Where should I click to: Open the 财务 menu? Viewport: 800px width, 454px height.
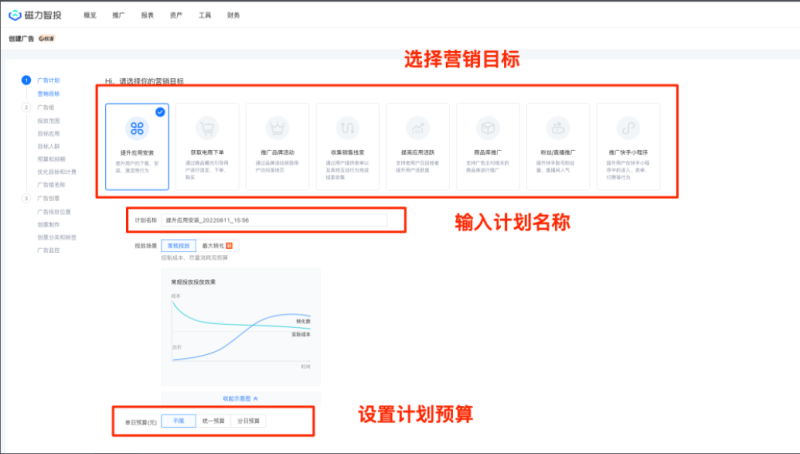point(233,15)
